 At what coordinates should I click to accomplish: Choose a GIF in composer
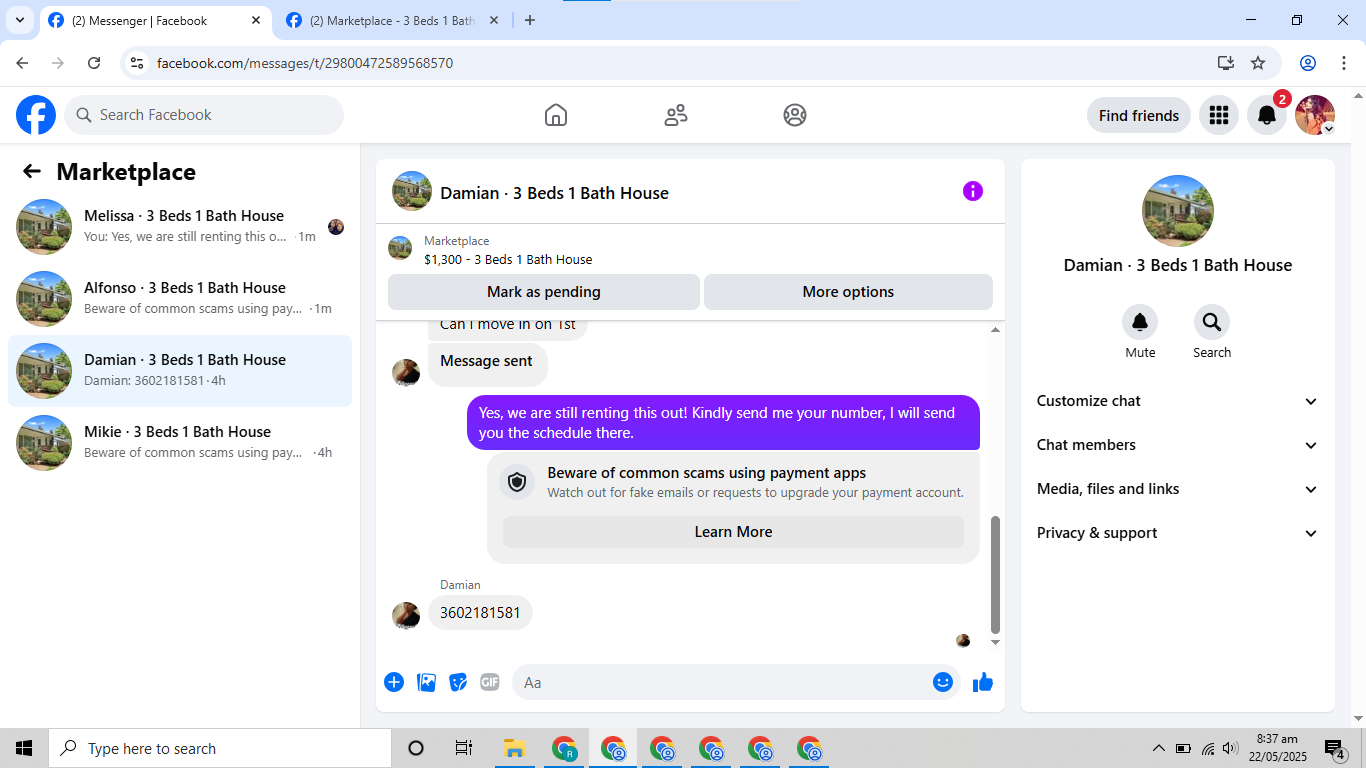(489, 682)
